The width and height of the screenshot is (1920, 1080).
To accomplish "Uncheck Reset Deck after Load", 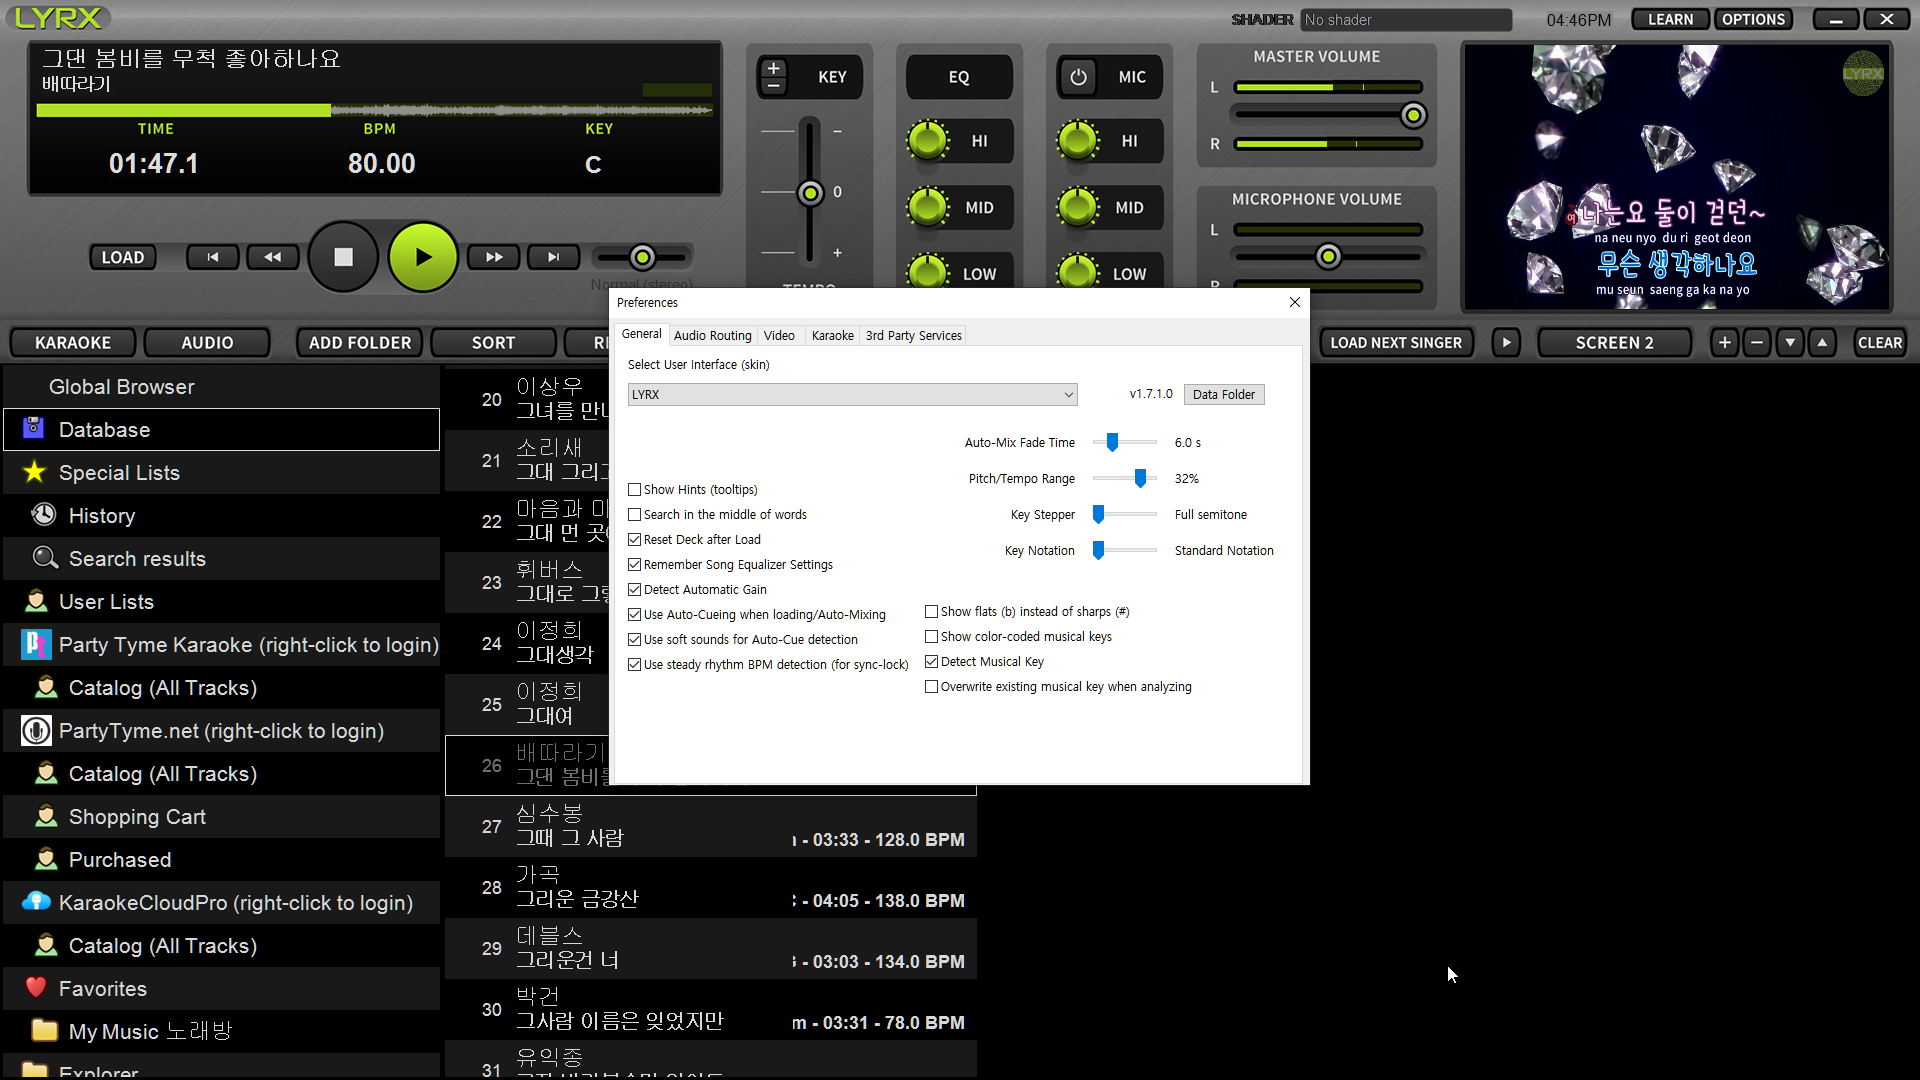I will point(634,540).
